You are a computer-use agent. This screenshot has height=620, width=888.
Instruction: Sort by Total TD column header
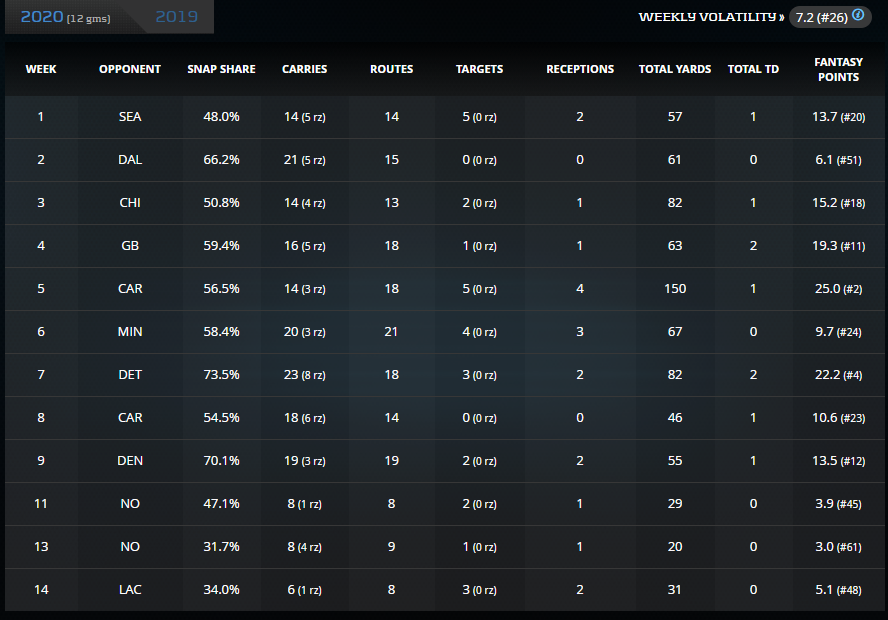753,69
